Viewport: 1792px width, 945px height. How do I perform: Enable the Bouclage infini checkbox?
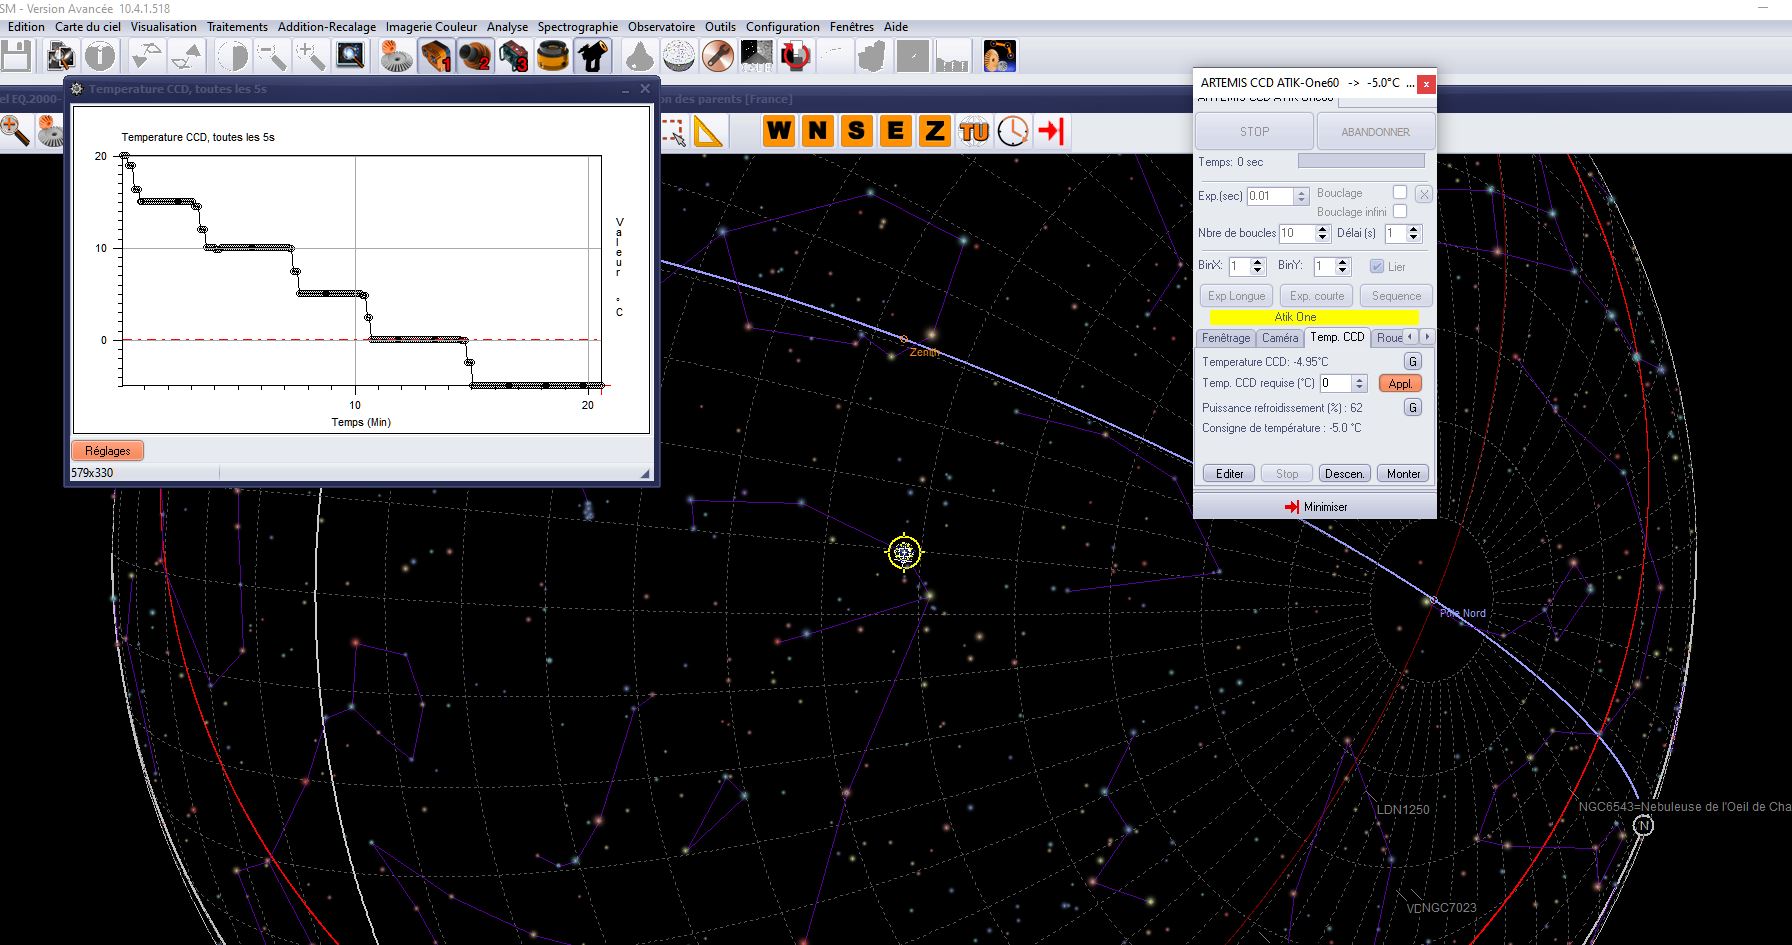[x=1400, y=211]
